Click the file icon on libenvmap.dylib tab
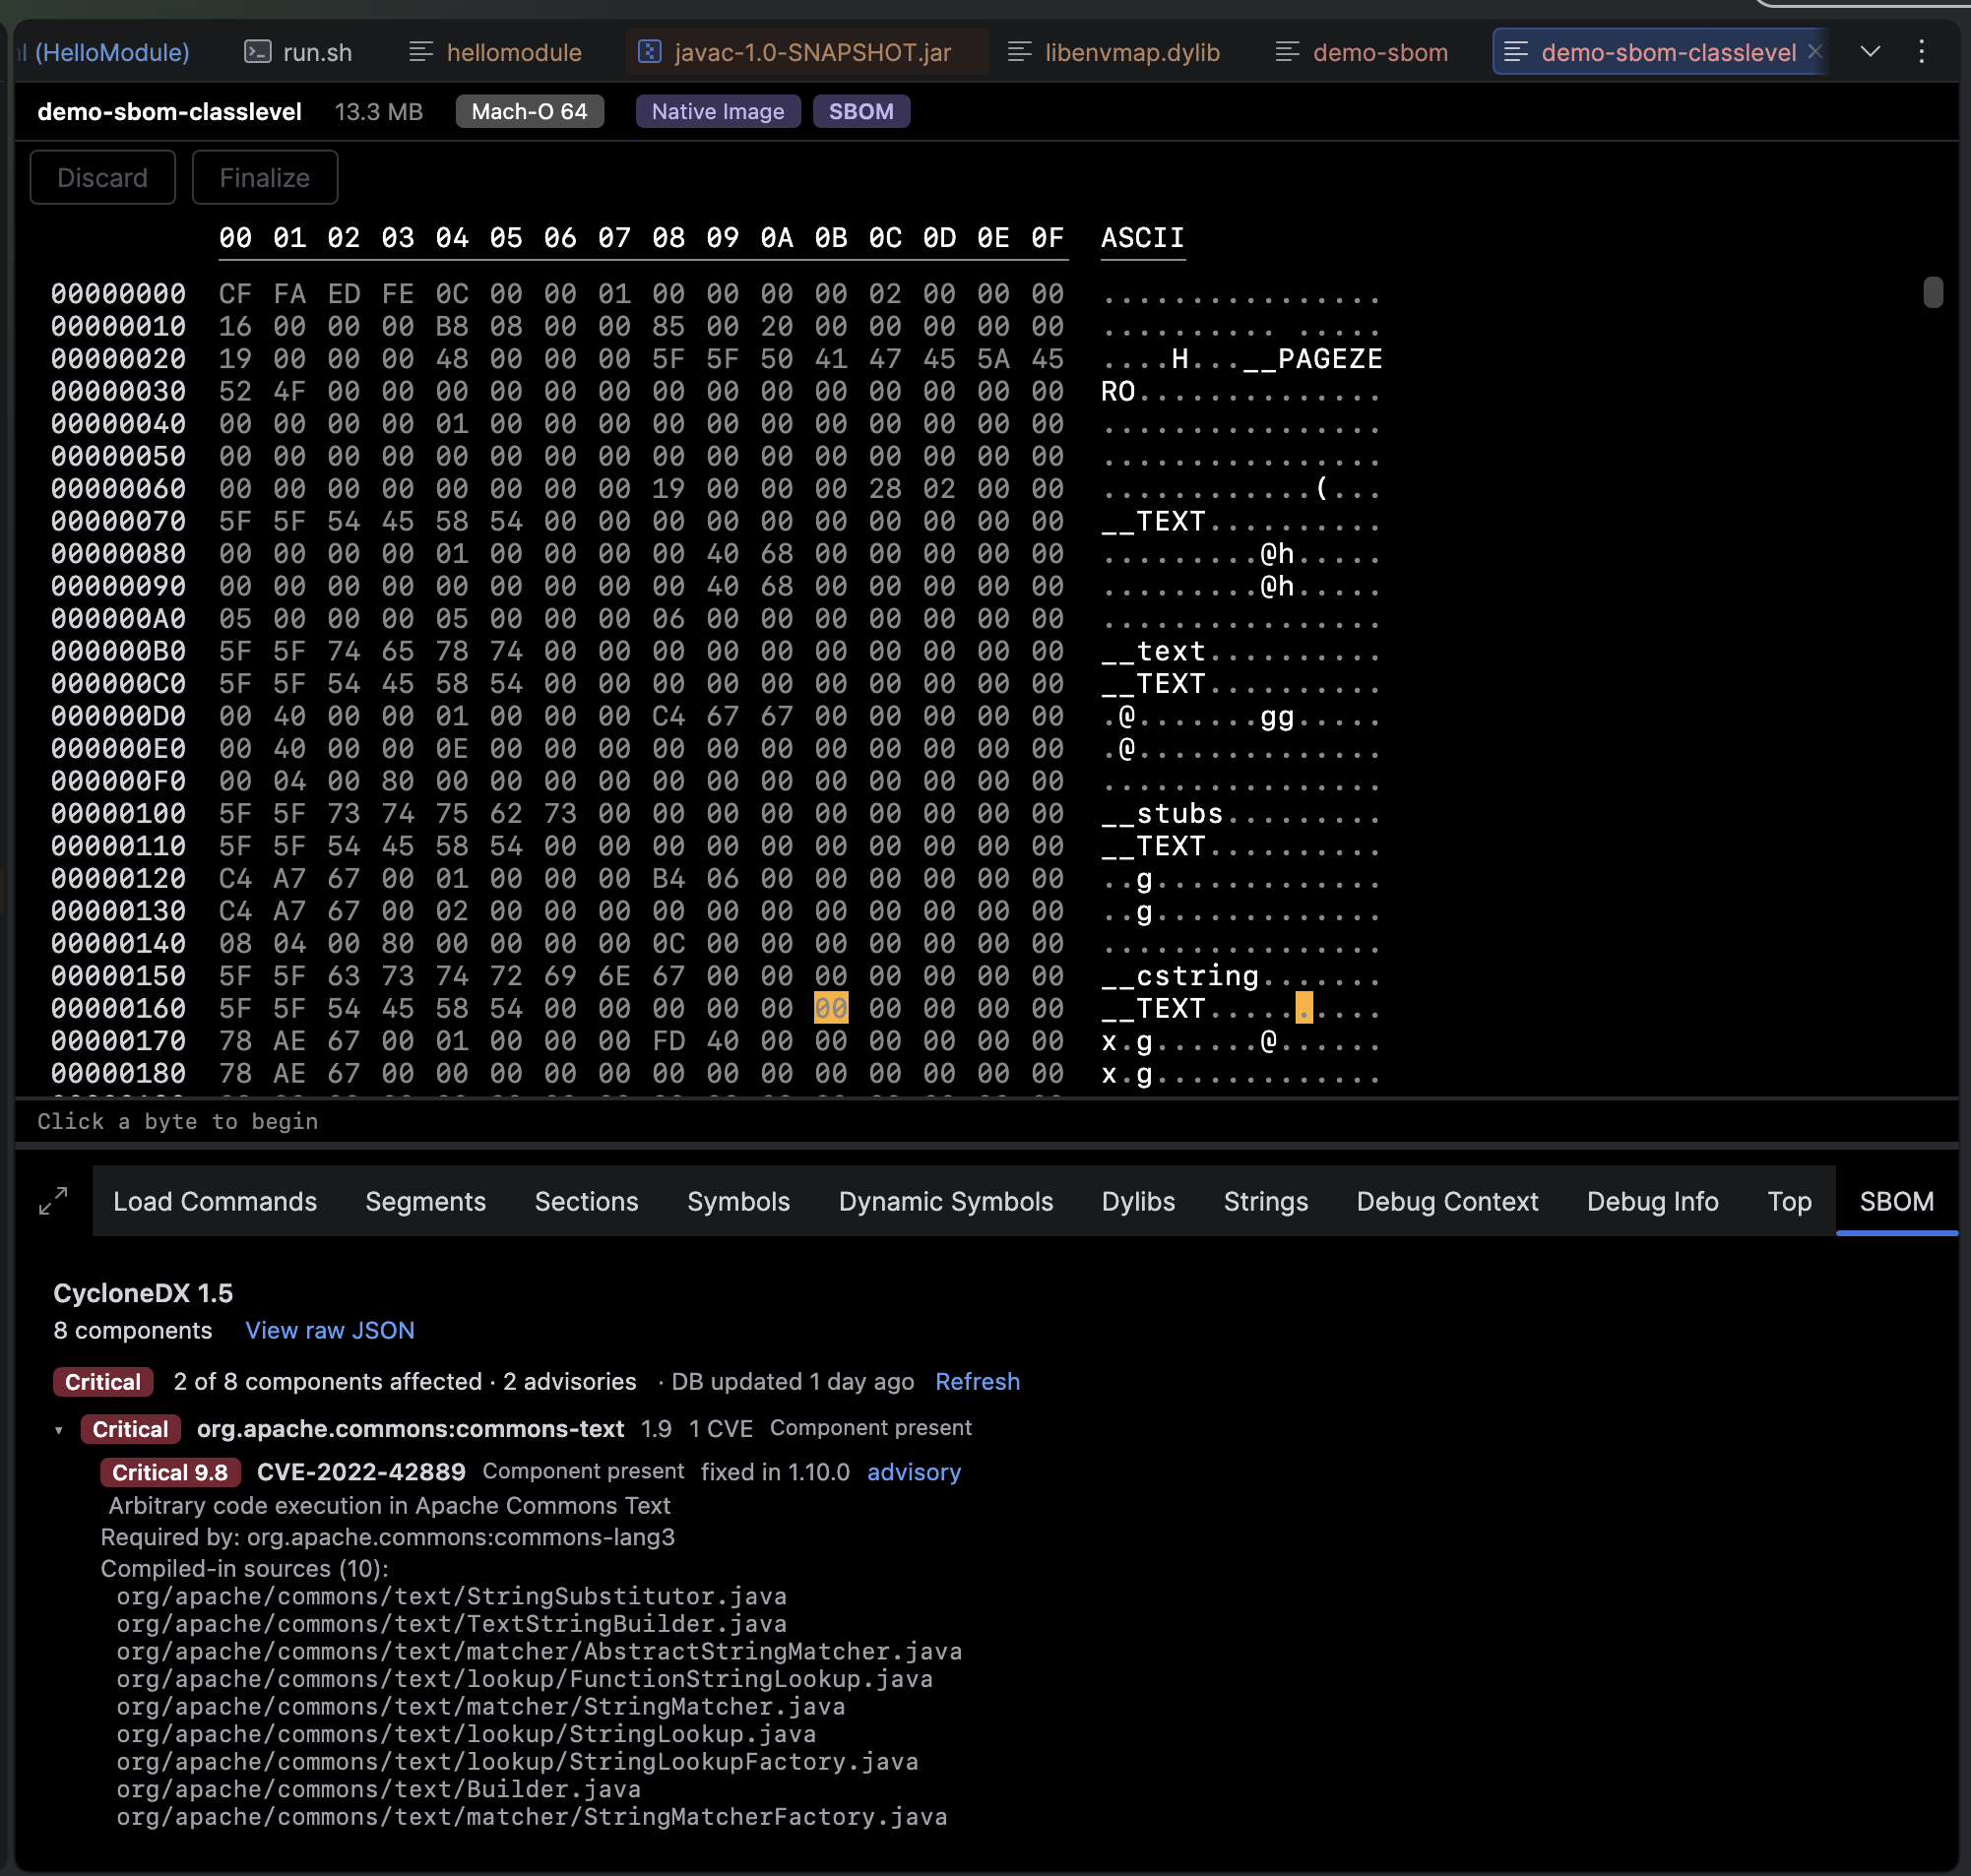 [x=1019, y=51]
